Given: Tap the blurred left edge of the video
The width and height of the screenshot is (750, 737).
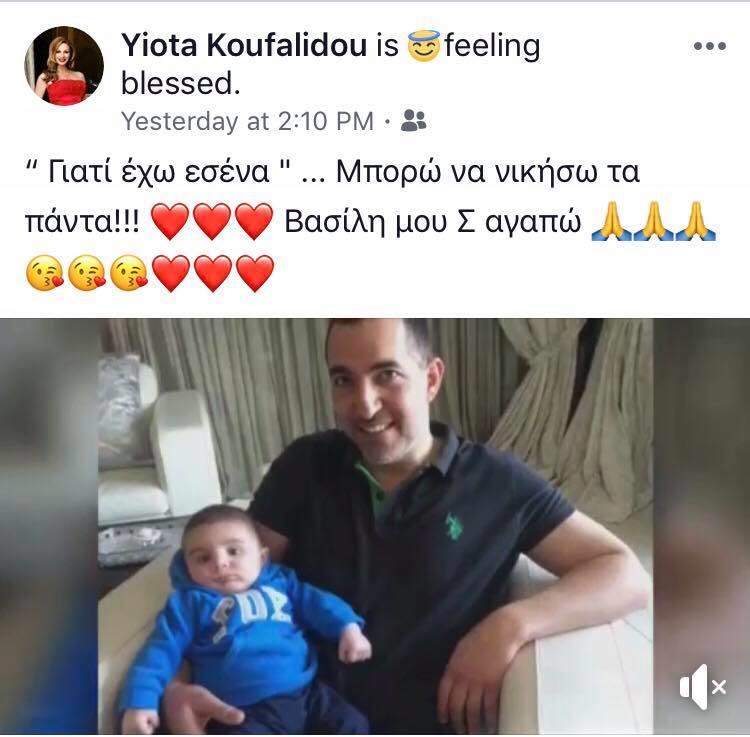Looking at the screenshot, I should (49, 526).
